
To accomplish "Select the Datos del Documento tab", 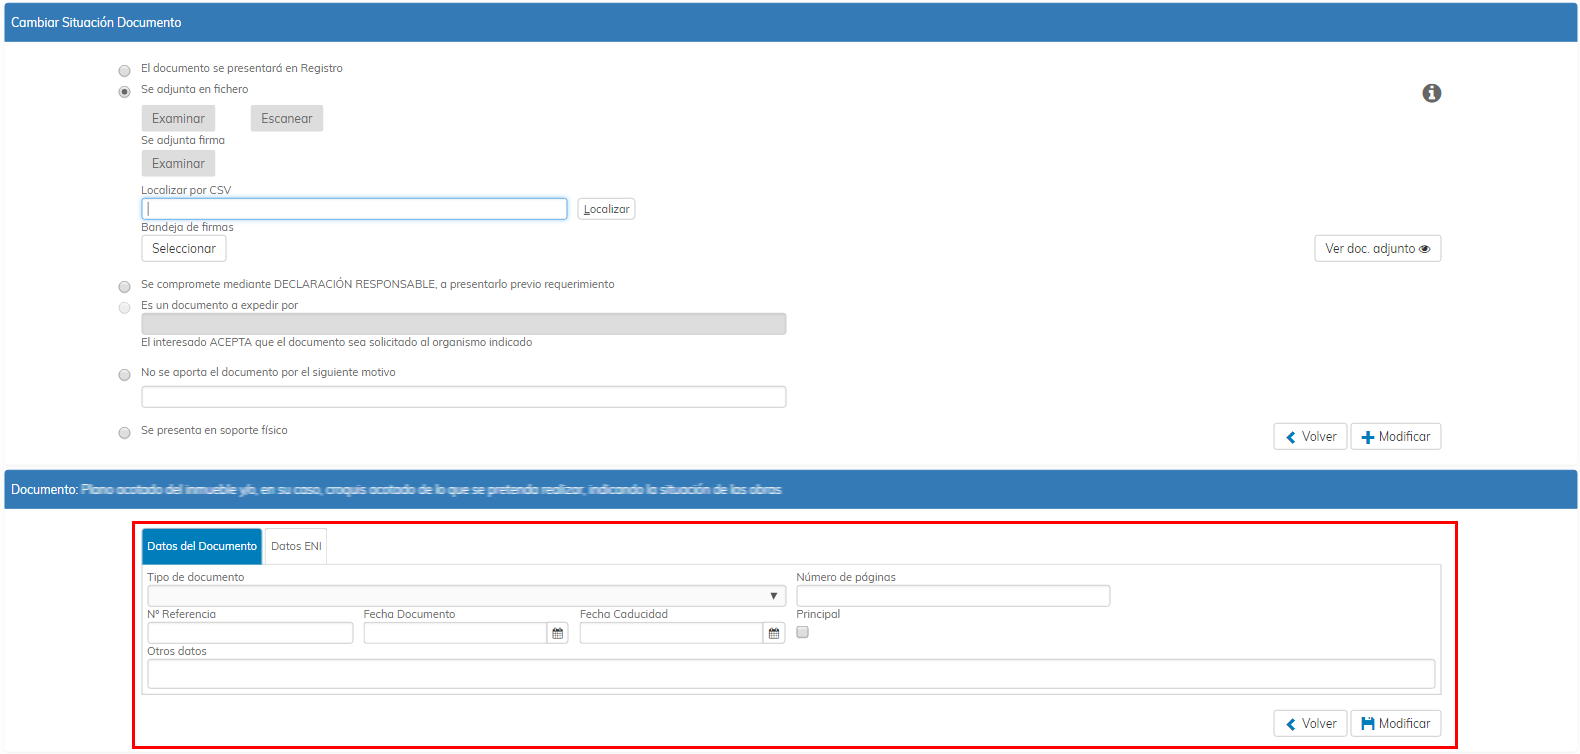I will click(202, 546).
